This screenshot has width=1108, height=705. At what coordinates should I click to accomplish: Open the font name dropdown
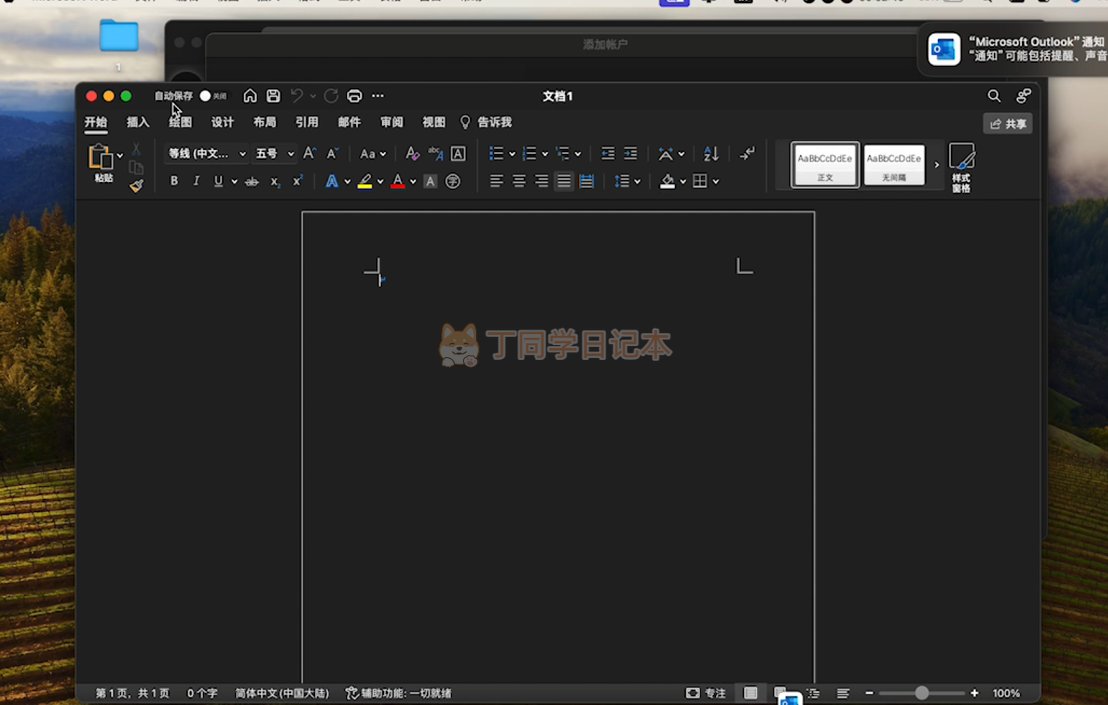pos(242,154)
